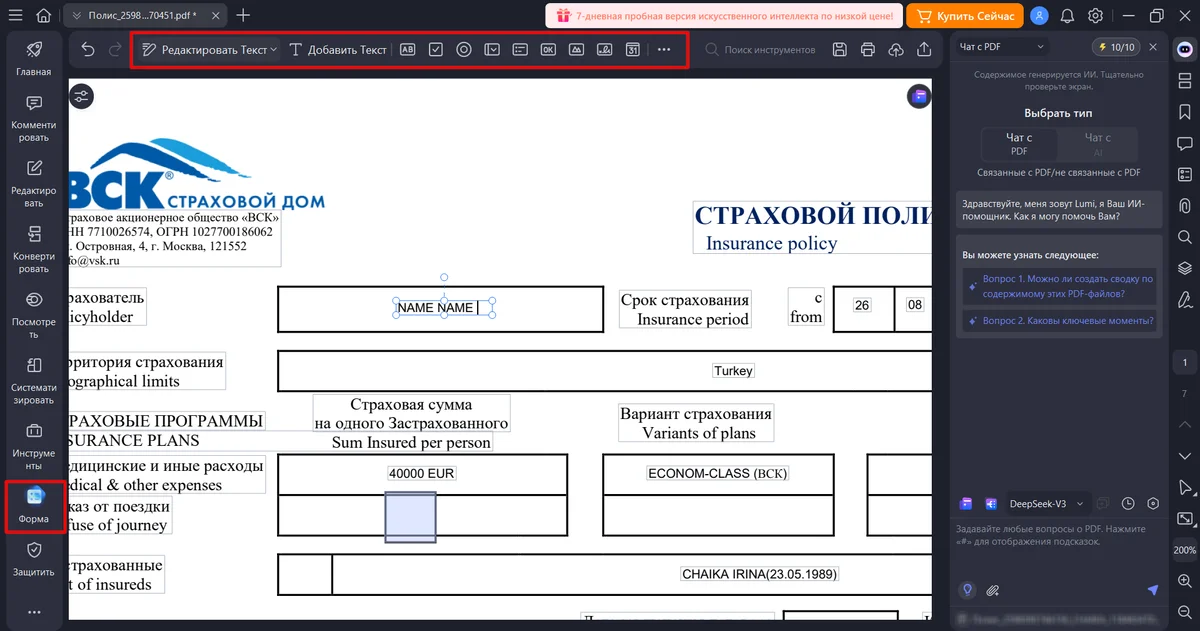Open the Чат с PDF mode dropdown
Viewport: 1200px width, 631px height.
pos(1002,46)
